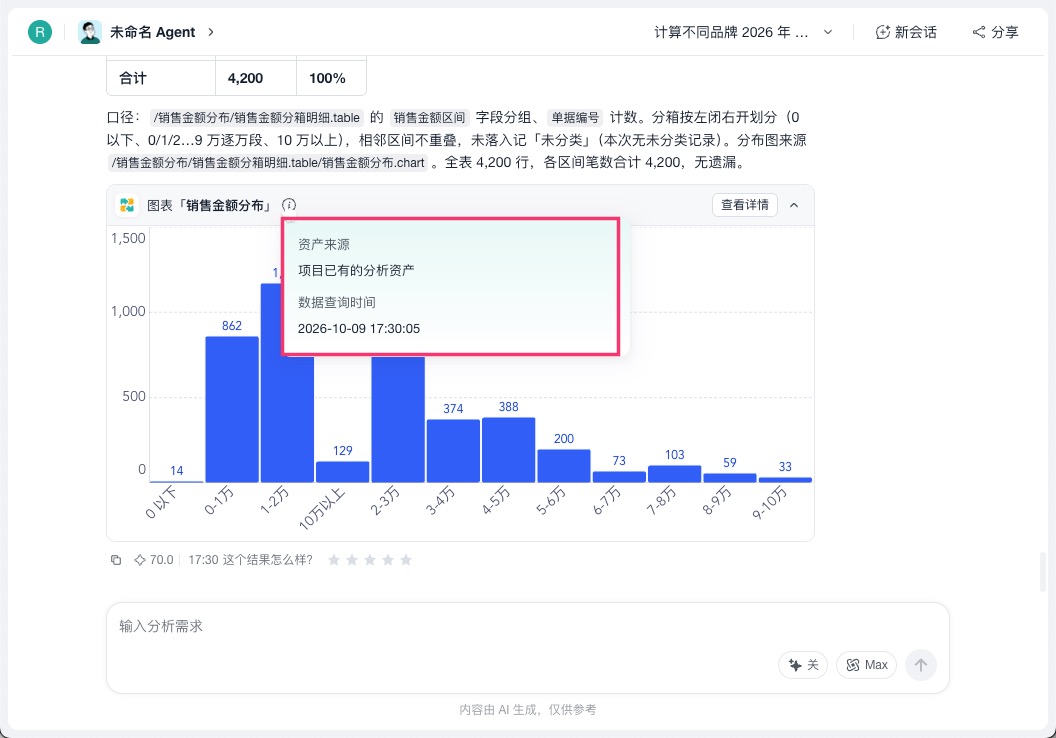Click the 销售金额分布.chart path tag

[x=268, y=162]
